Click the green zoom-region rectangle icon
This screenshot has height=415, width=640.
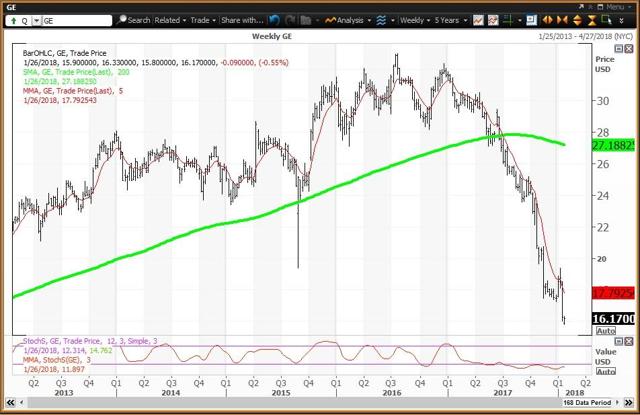607,20
